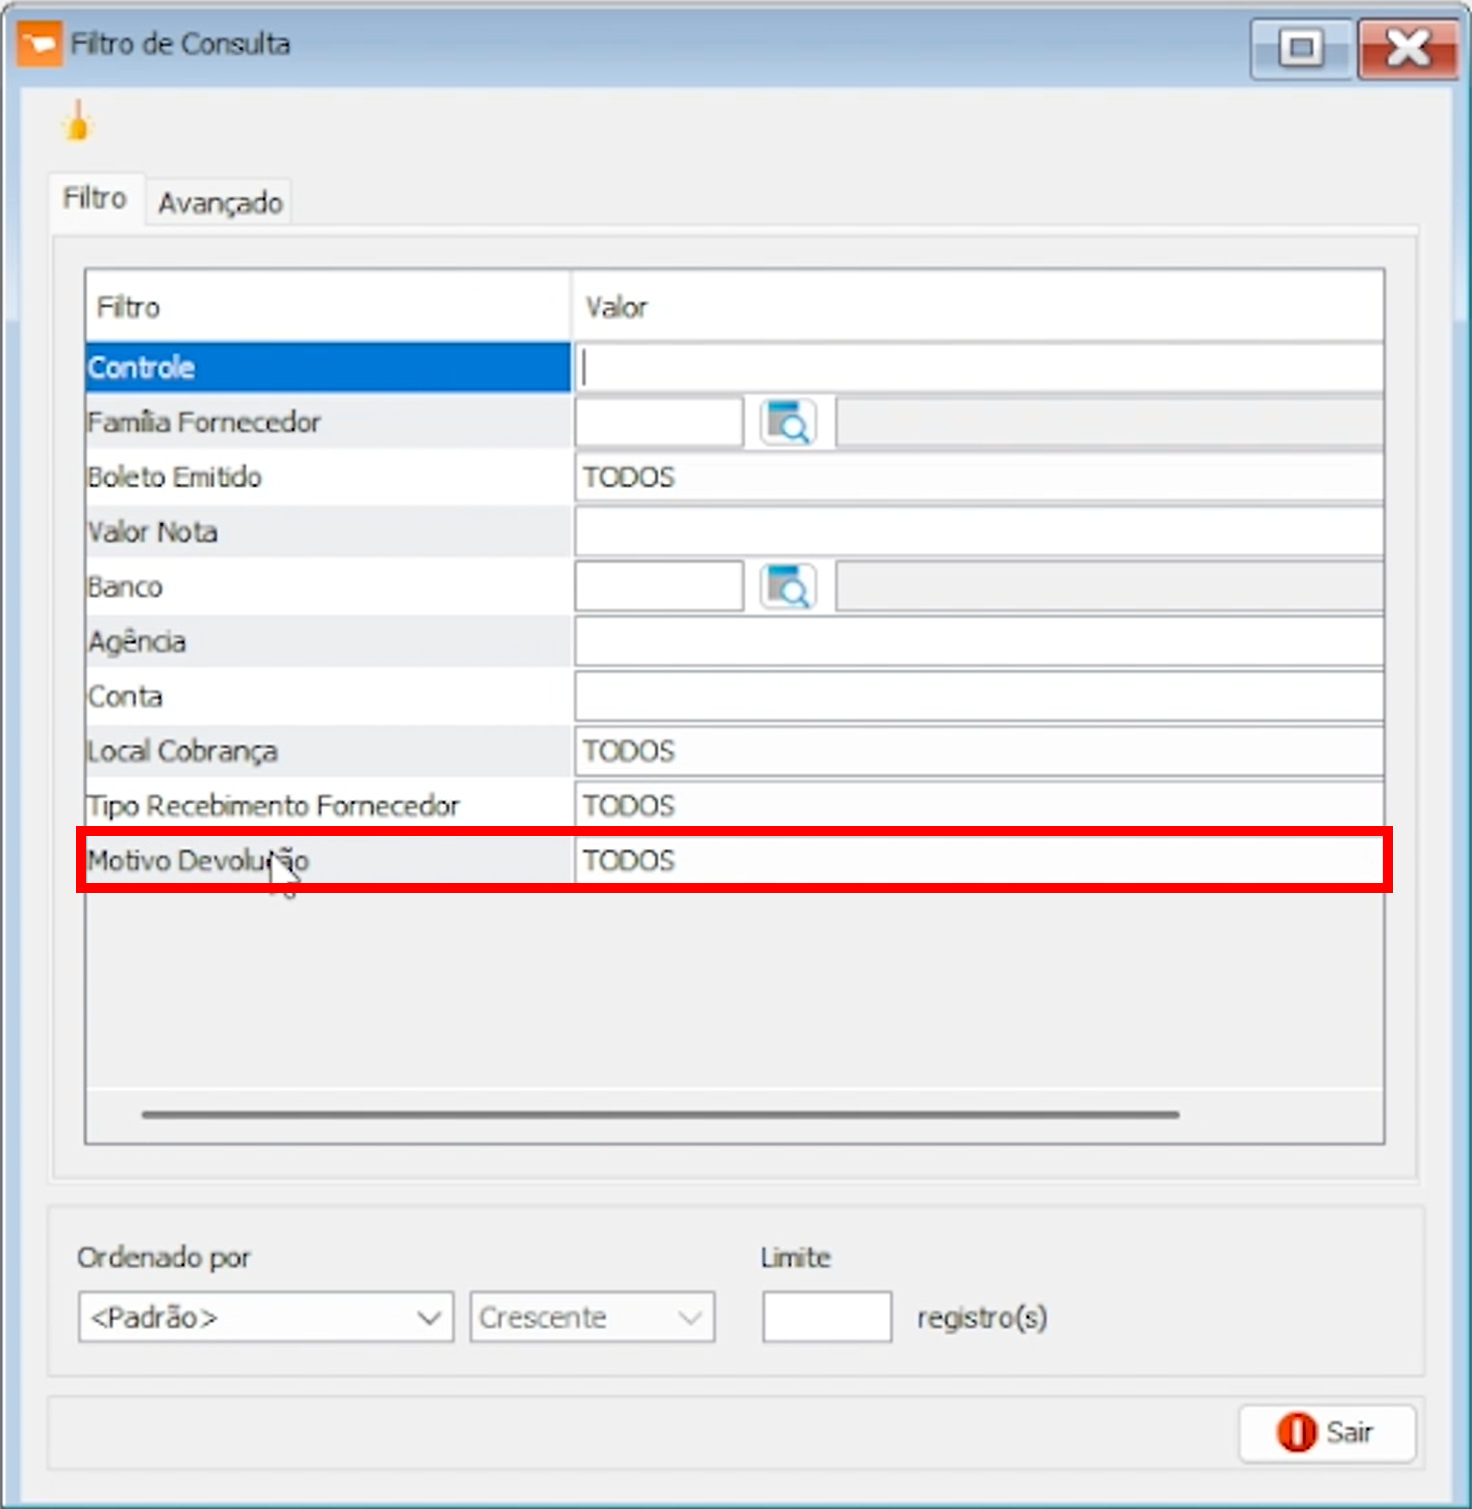Expand the Ordenado por <Padrão> dropdown
The width and height of the screenshot is (1472, 1509).
click(x=266, y=1317)
